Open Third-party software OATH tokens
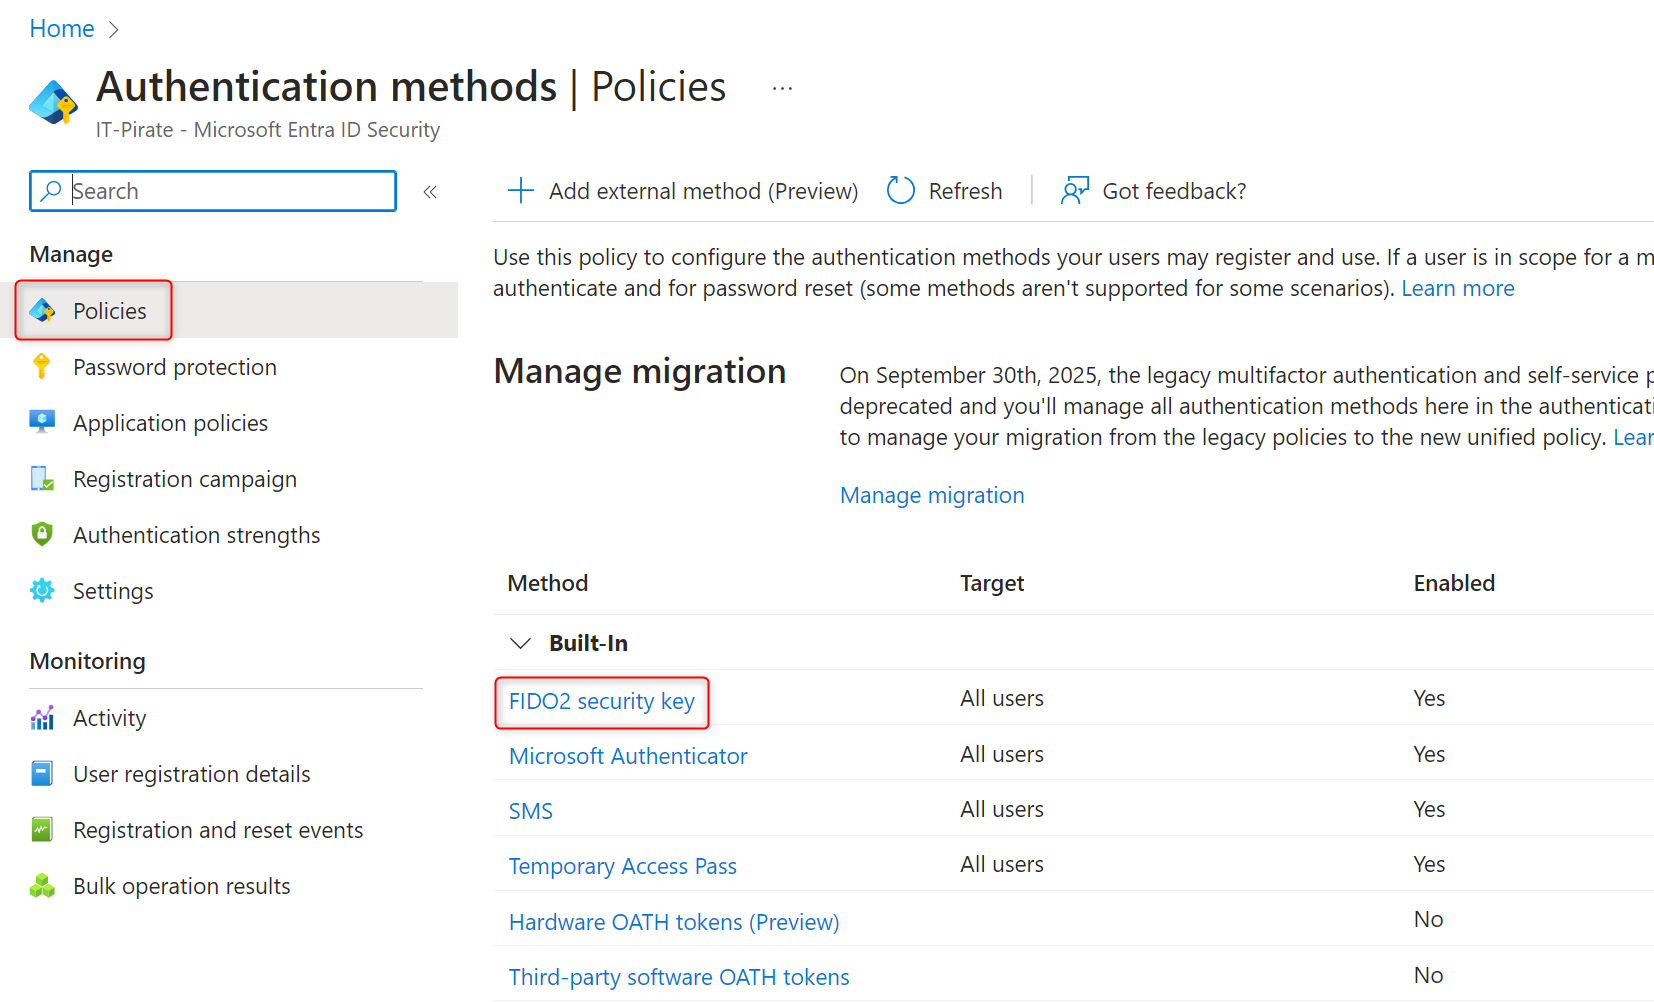The height and width of the screenshot is (1002, 1654). point(679,977)
